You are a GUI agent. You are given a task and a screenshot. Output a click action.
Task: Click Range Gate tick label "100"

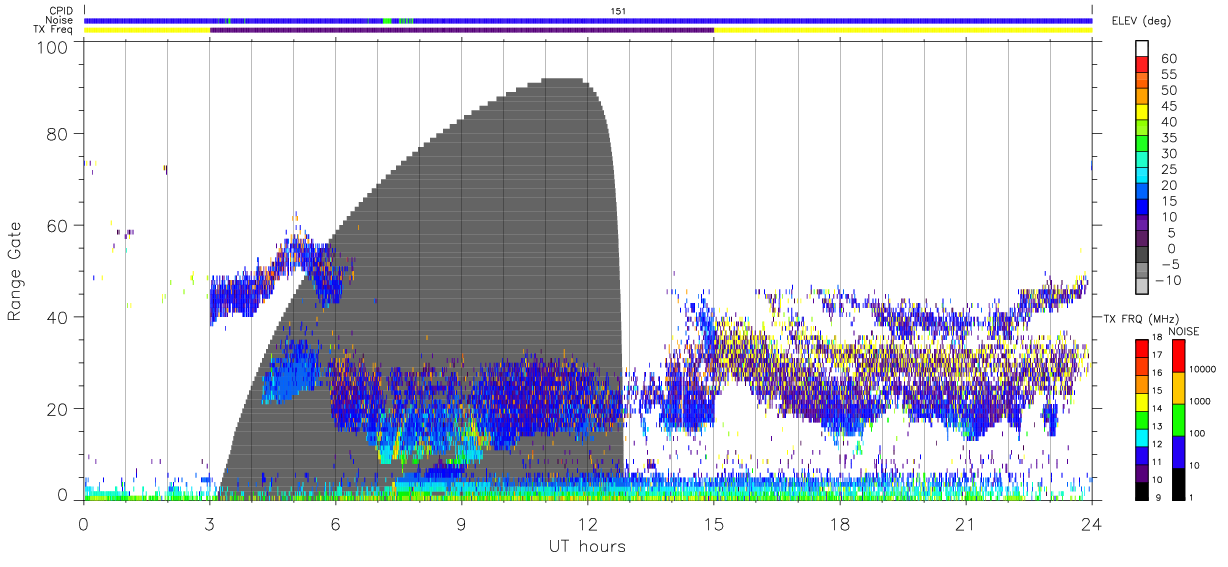[53, 47]
